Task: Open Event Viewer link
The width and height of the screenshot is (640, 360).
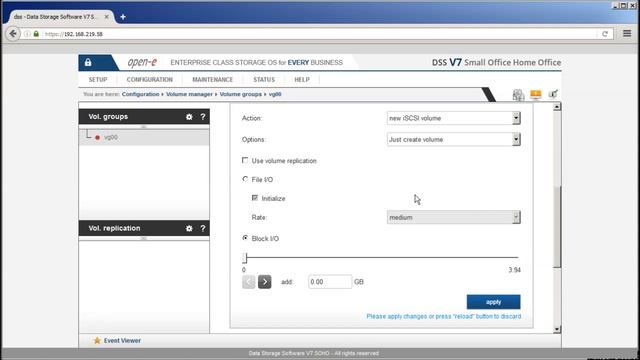Action: pos(122,340)
